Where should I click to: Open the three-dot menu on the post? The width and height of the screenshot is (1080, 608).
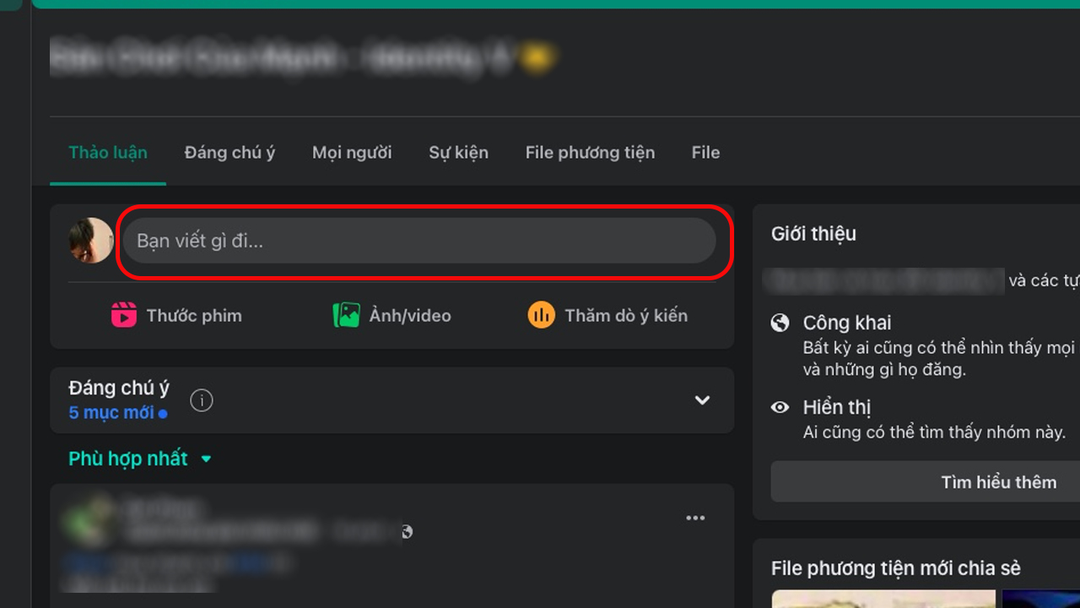click(x=695, y=518)
